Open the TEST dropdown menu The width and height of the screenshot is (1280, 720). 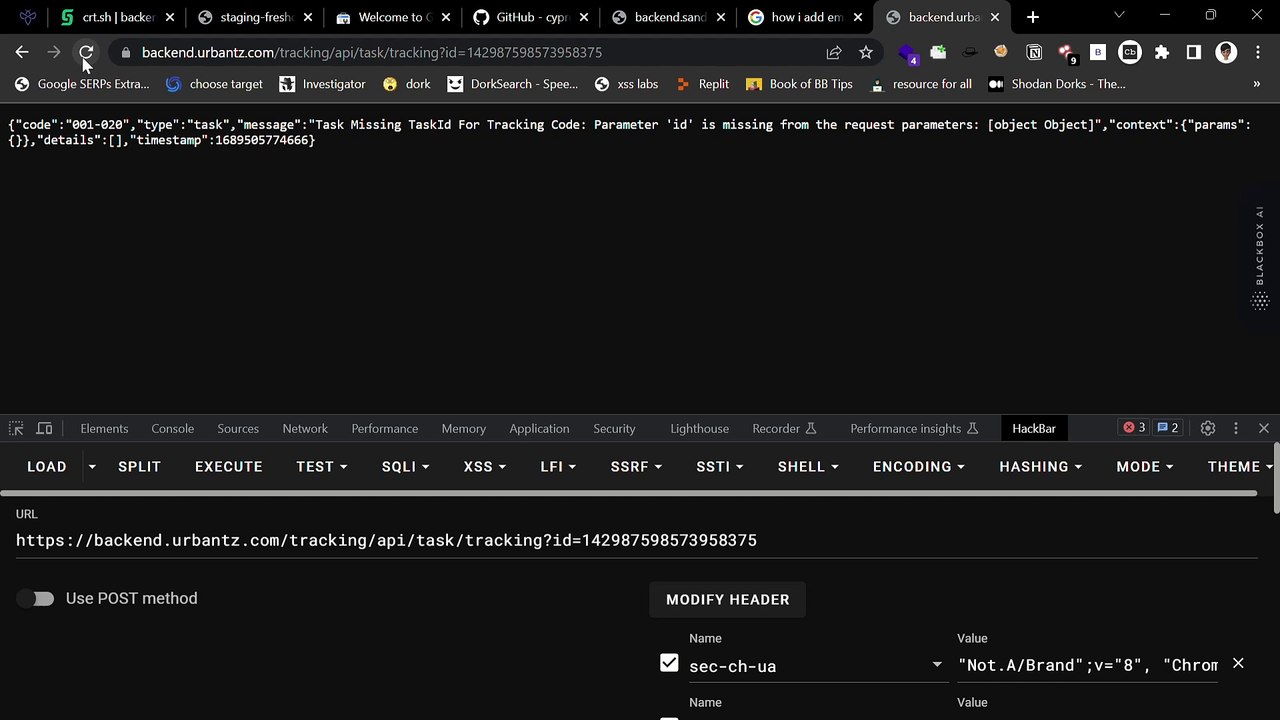(x=322, y=466)
